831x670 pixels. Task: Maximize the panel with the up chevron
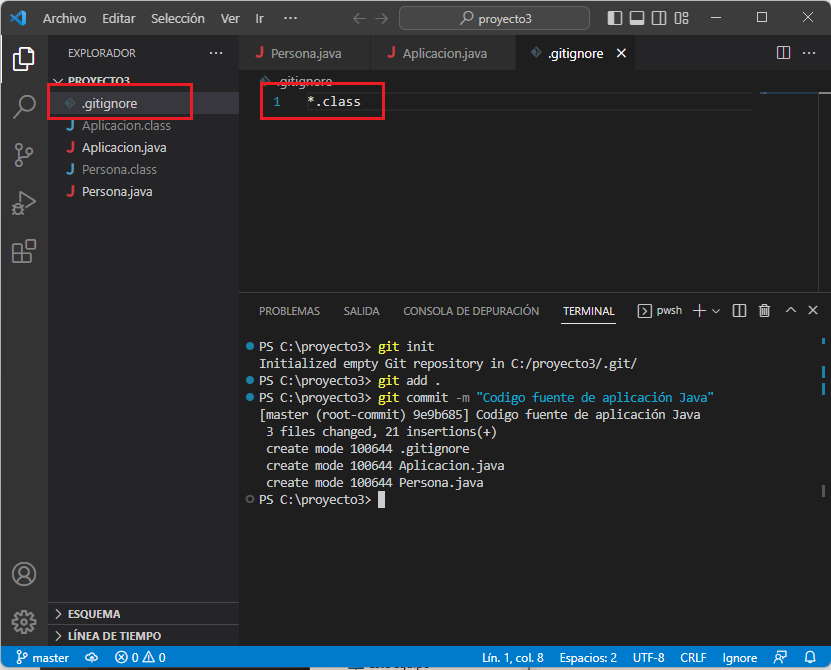790,310
